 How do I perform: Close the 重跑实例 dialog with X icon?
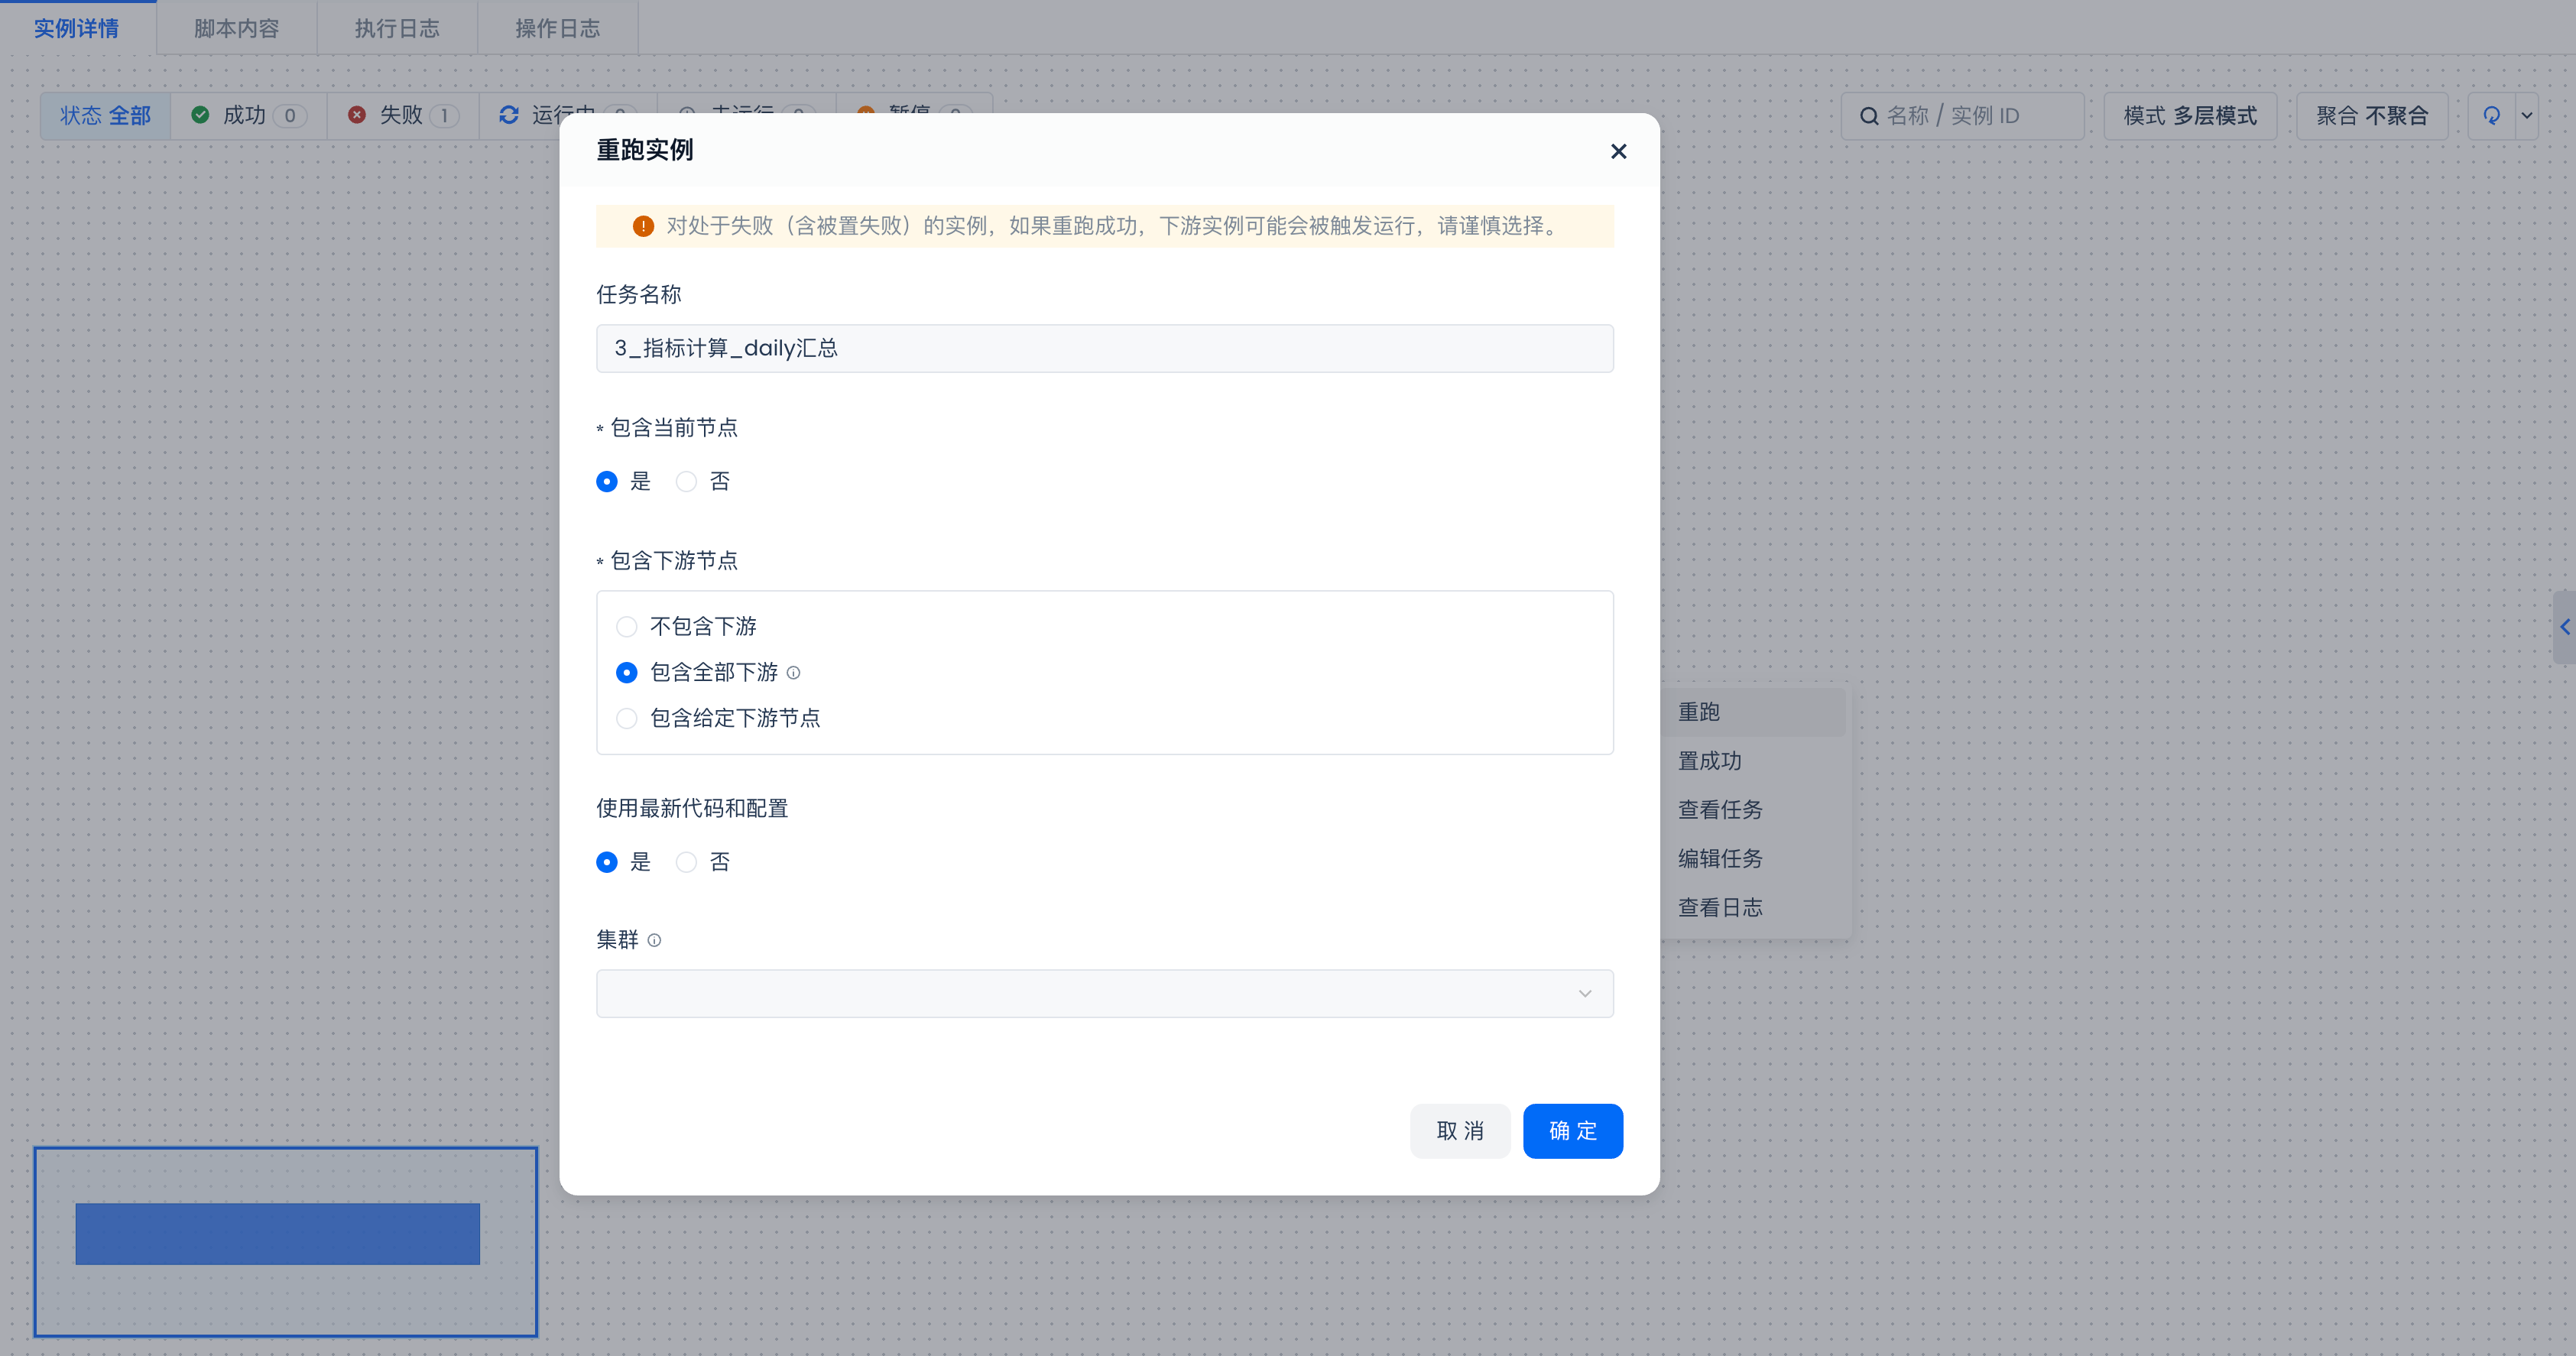point(1618,151)
